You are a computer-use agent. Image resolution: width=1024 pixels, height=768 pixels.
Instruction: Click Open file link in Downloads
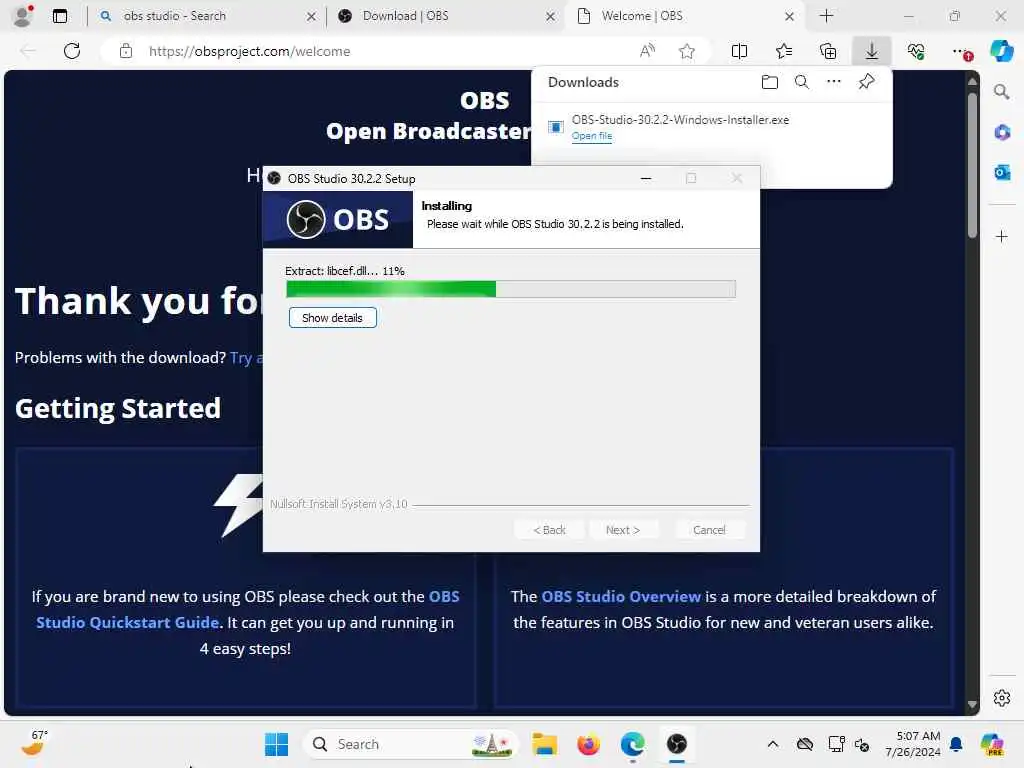(592, 136)
